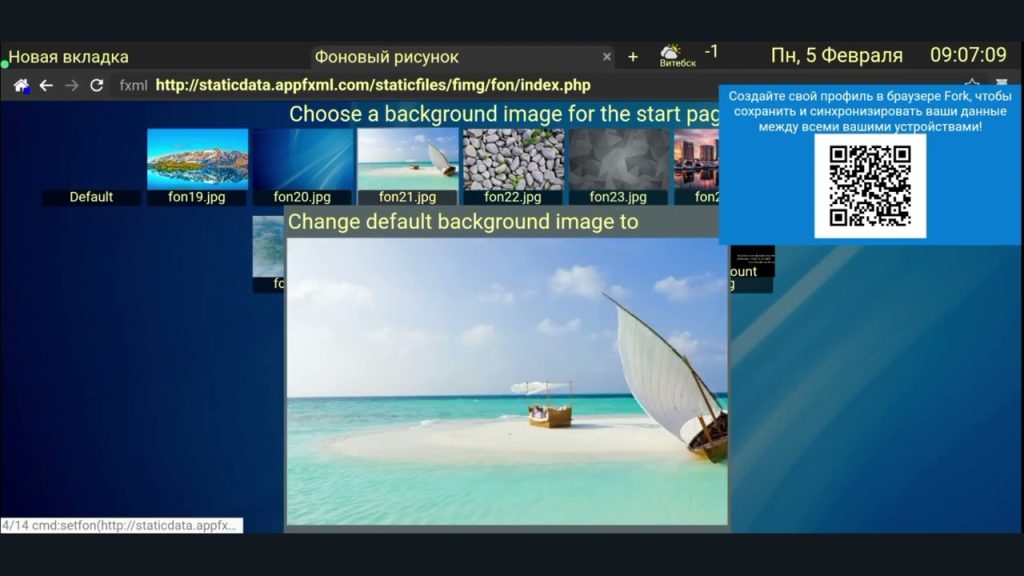
Task: Click the URL address field
Action: tap(373, 86)
